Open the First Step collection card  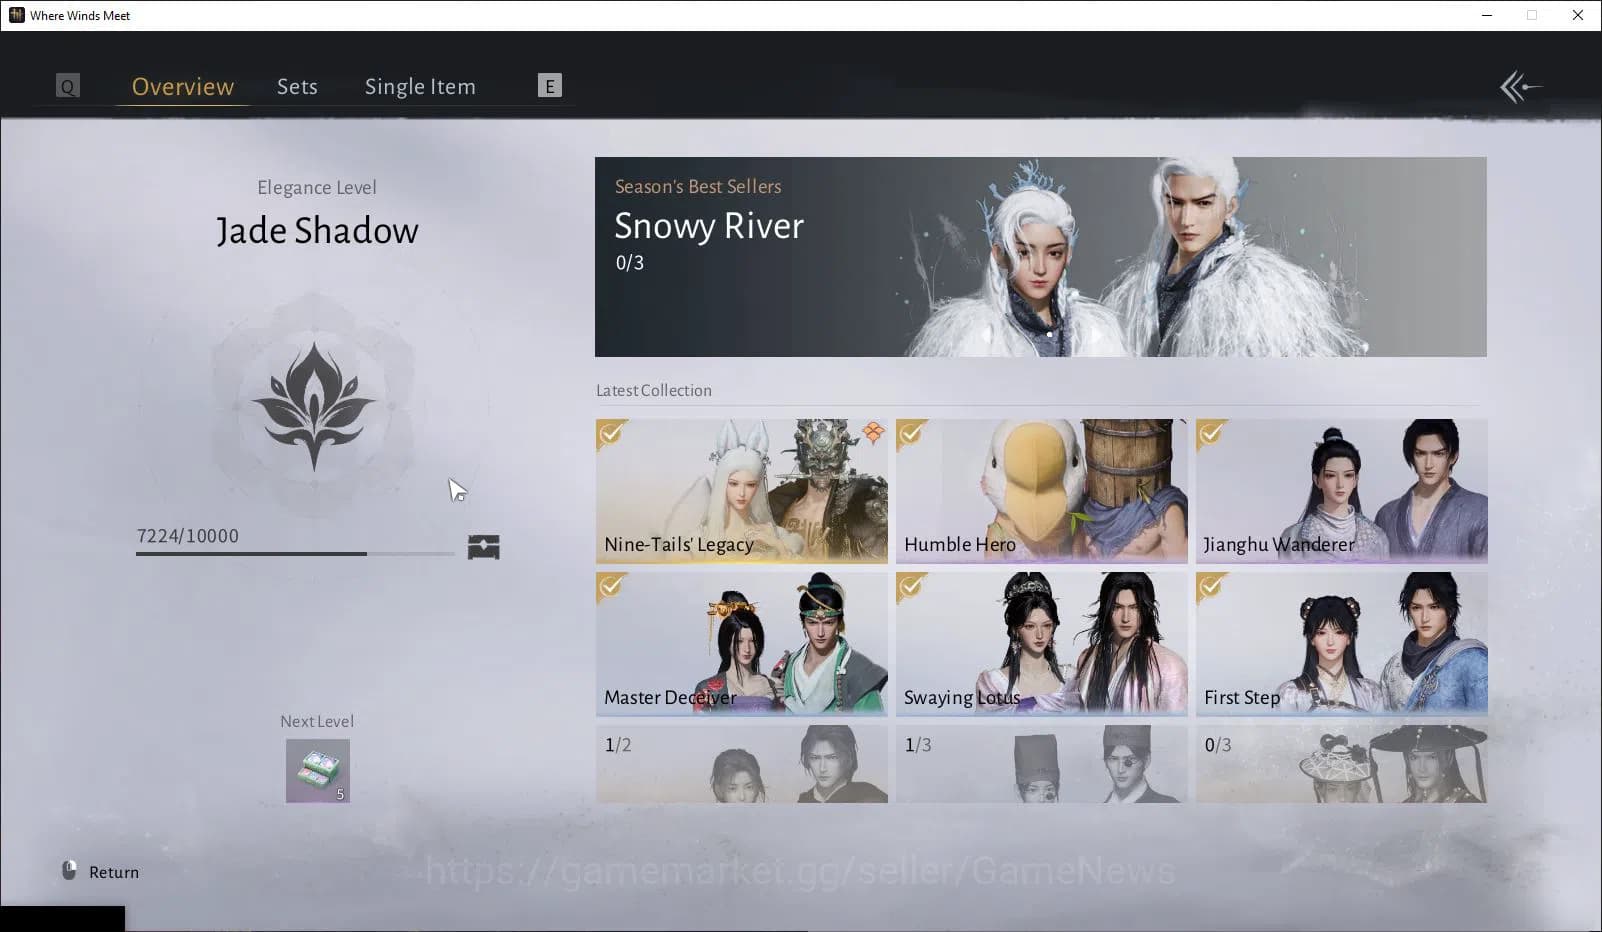tap(1342, 644)
